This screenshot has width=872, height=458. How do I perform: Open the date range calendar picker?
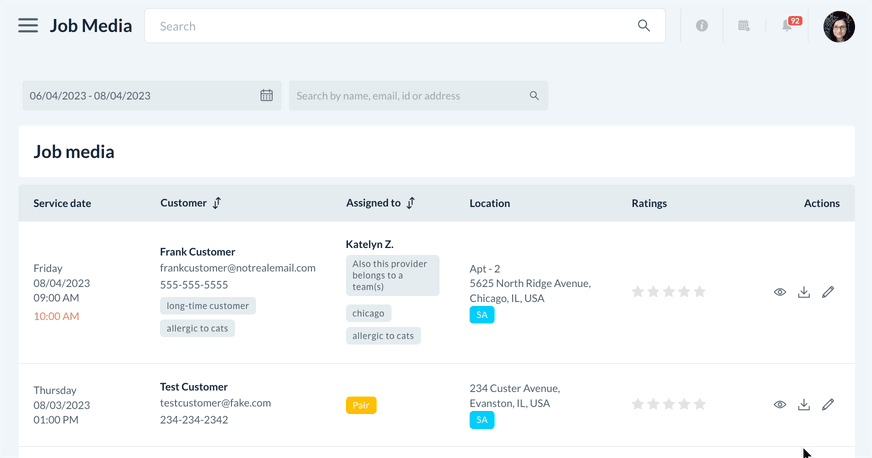coord(267,96)
